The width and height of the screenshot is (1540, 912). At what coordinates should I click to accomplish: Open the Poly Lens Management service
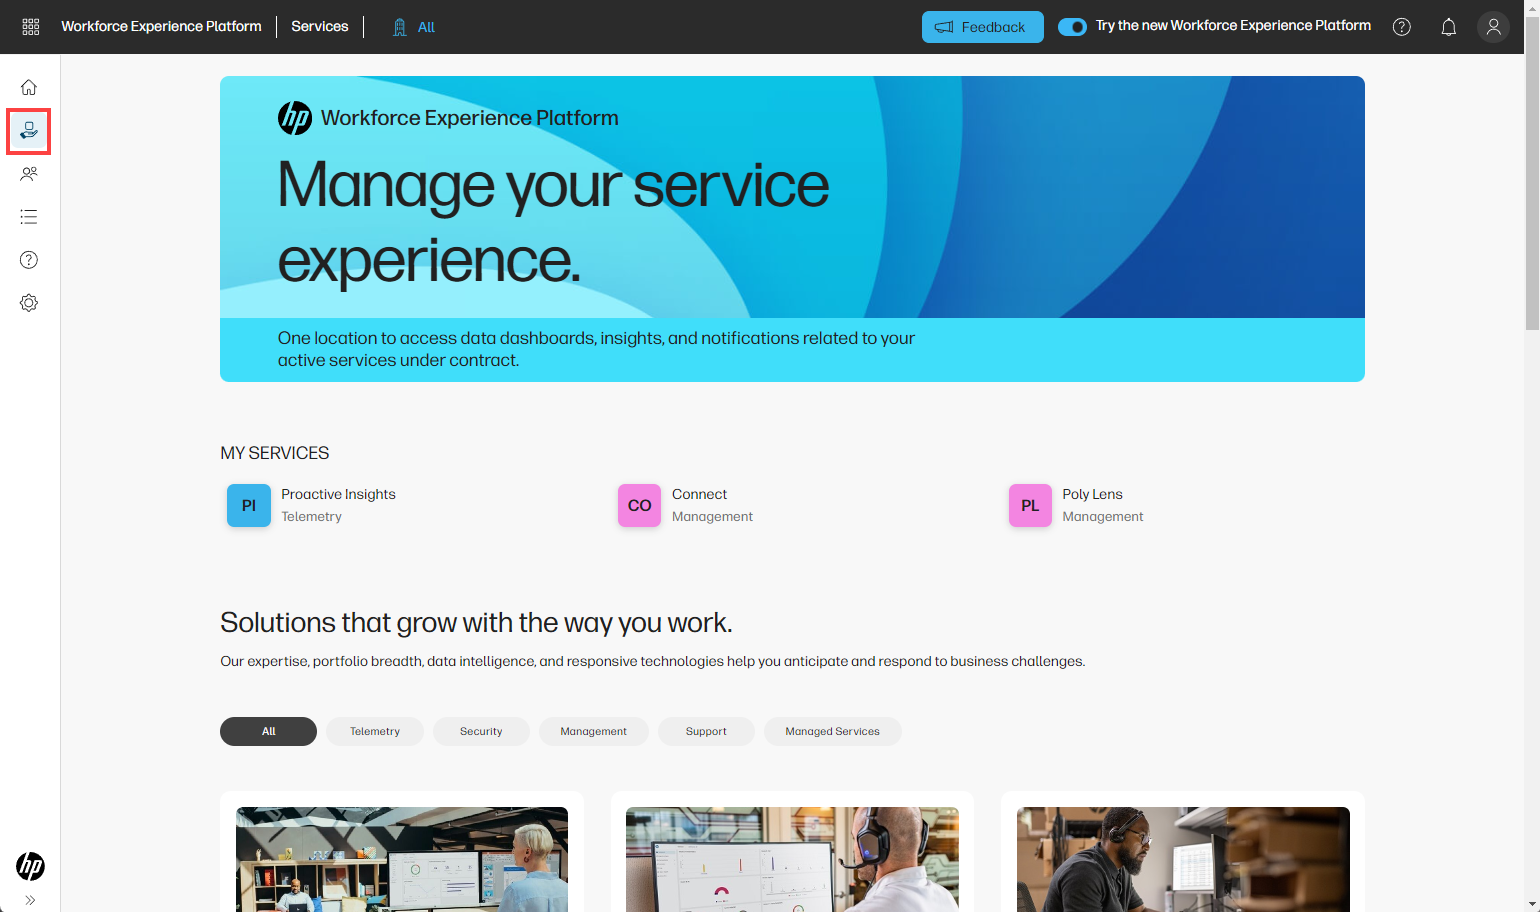click(x=1075, y=504)
